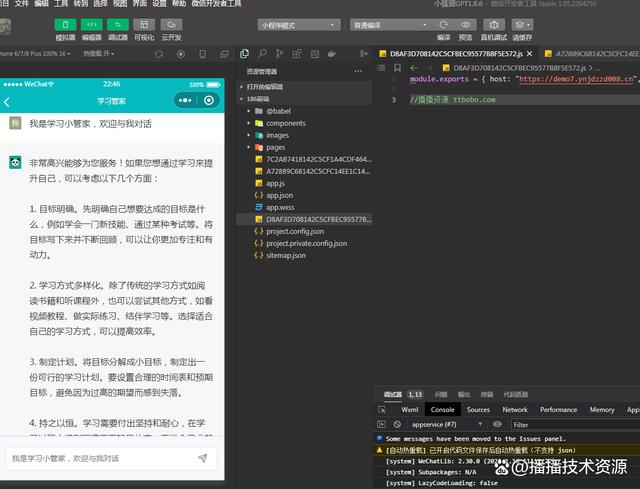
Task: Click the editor bookmark icon
Action: (x=397, y=68)
